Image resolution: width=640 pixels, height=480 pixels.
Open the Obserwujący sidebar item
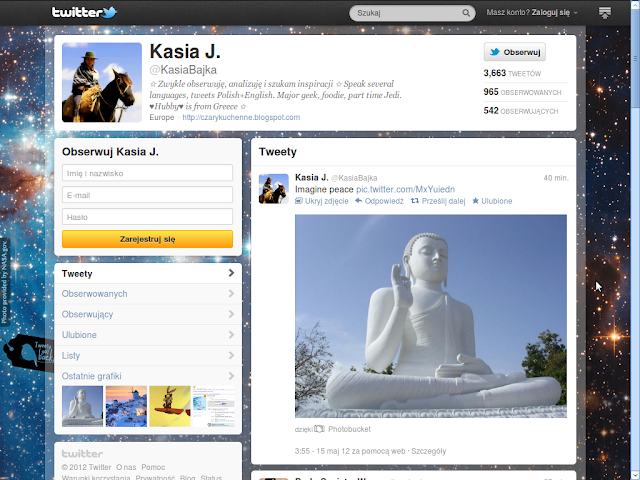pos(148,314)
